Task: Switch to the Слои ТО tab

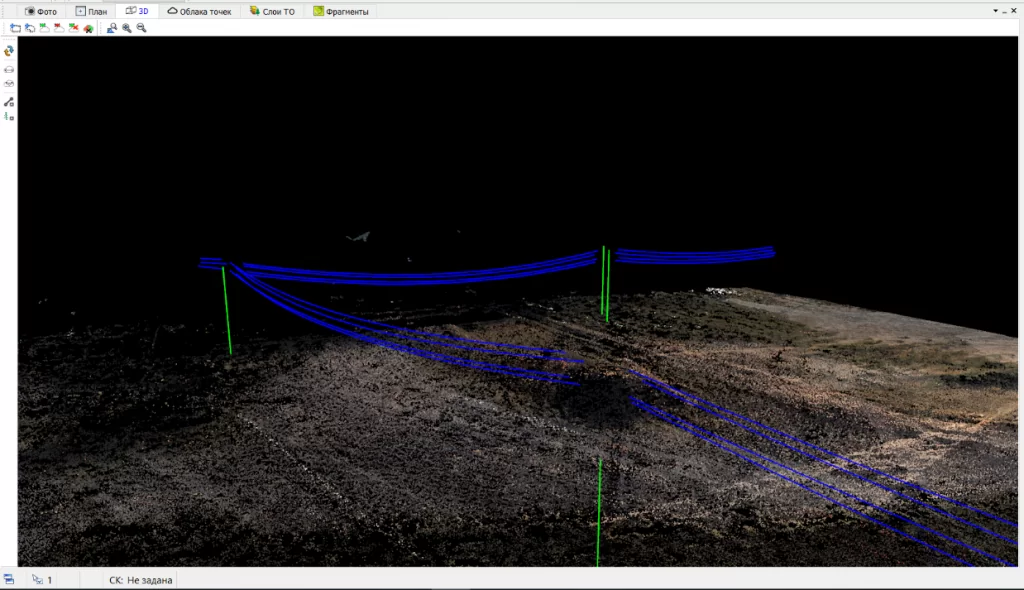Action: click(272, 11)
